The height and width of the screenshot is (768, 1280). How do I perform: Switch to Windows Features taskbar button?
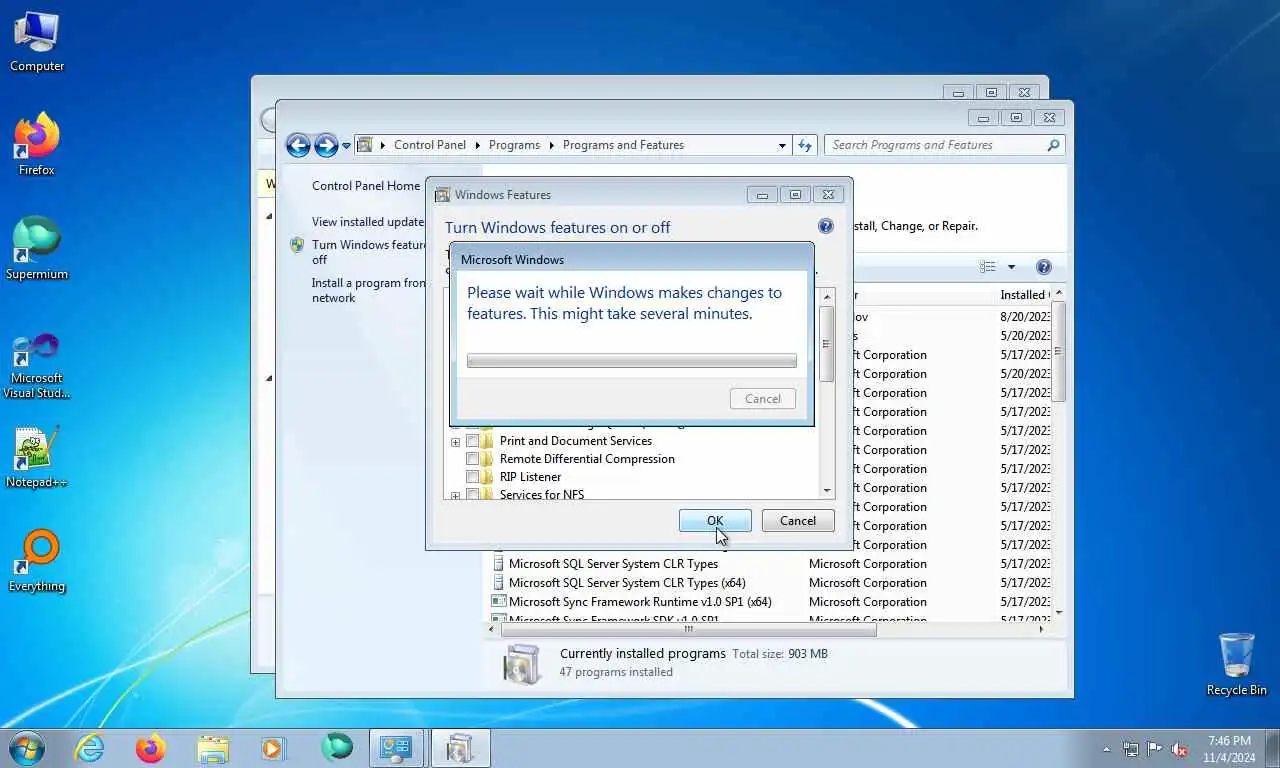pos(460,748)
